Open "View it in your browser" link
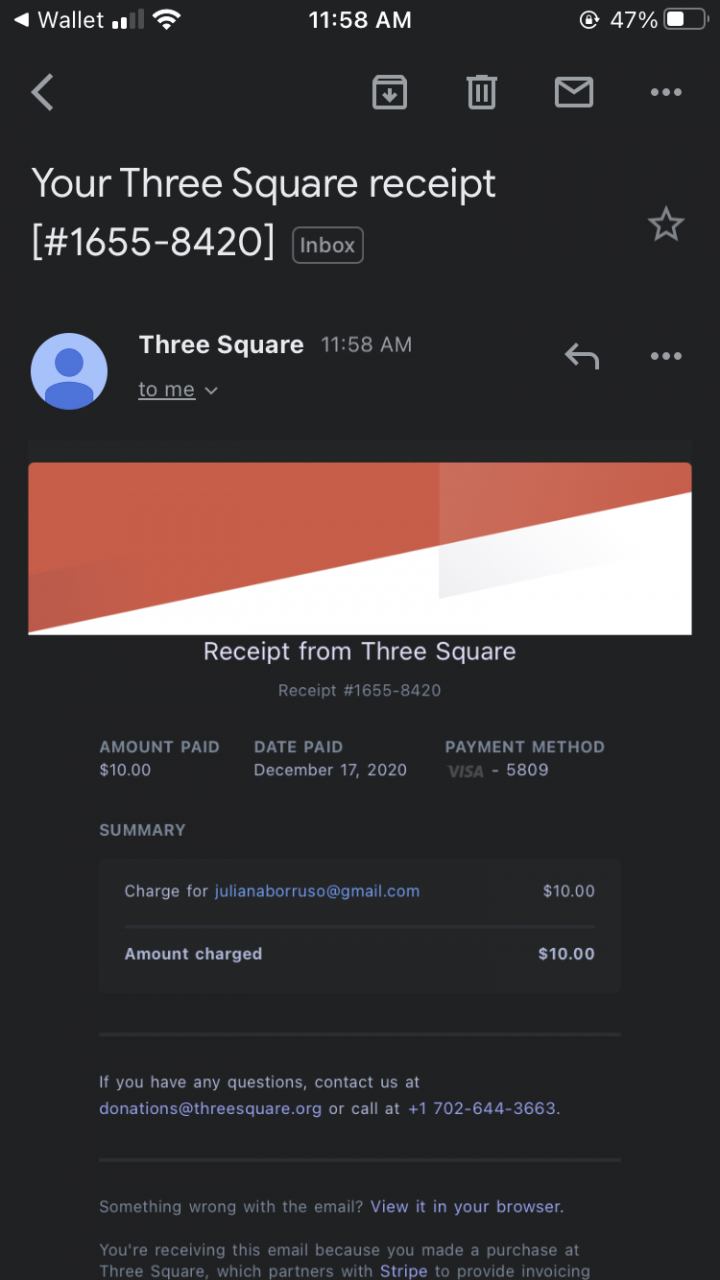The height and width of the screenshot is (1280, 720). click(x=466, y=1206)
